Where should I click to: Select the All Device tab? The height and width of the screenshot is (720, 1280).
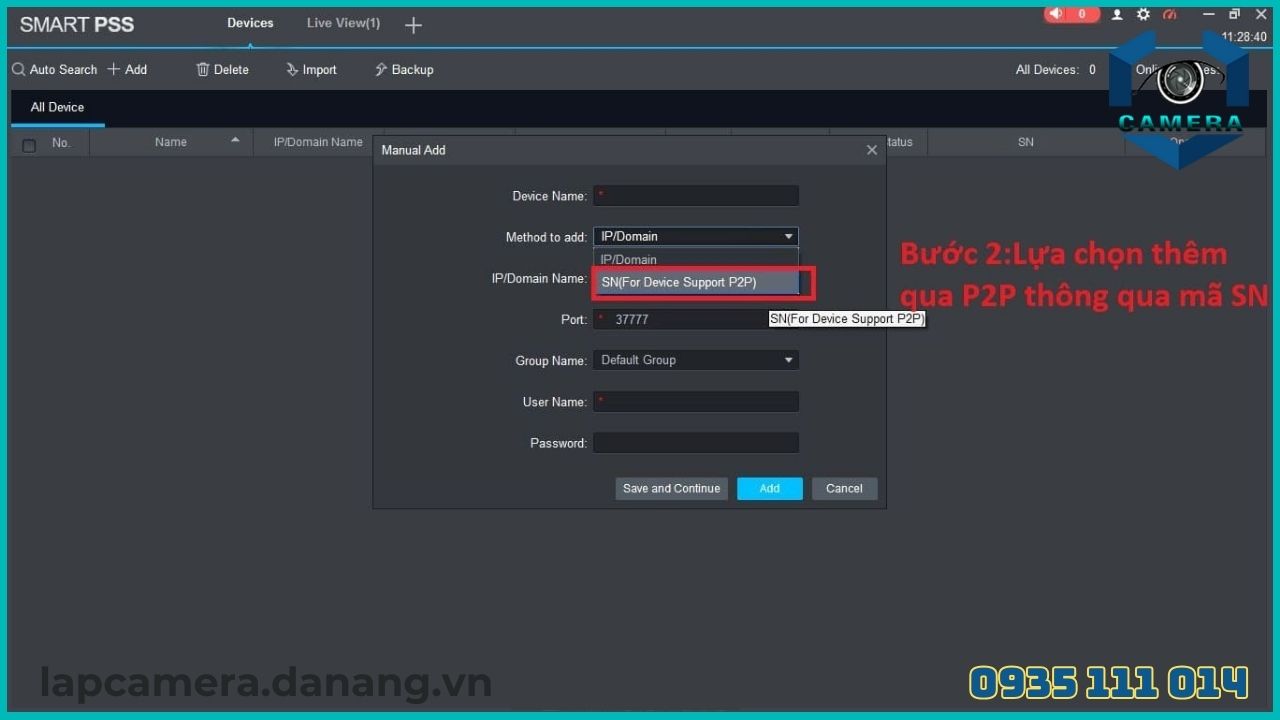tap(57, 108)
